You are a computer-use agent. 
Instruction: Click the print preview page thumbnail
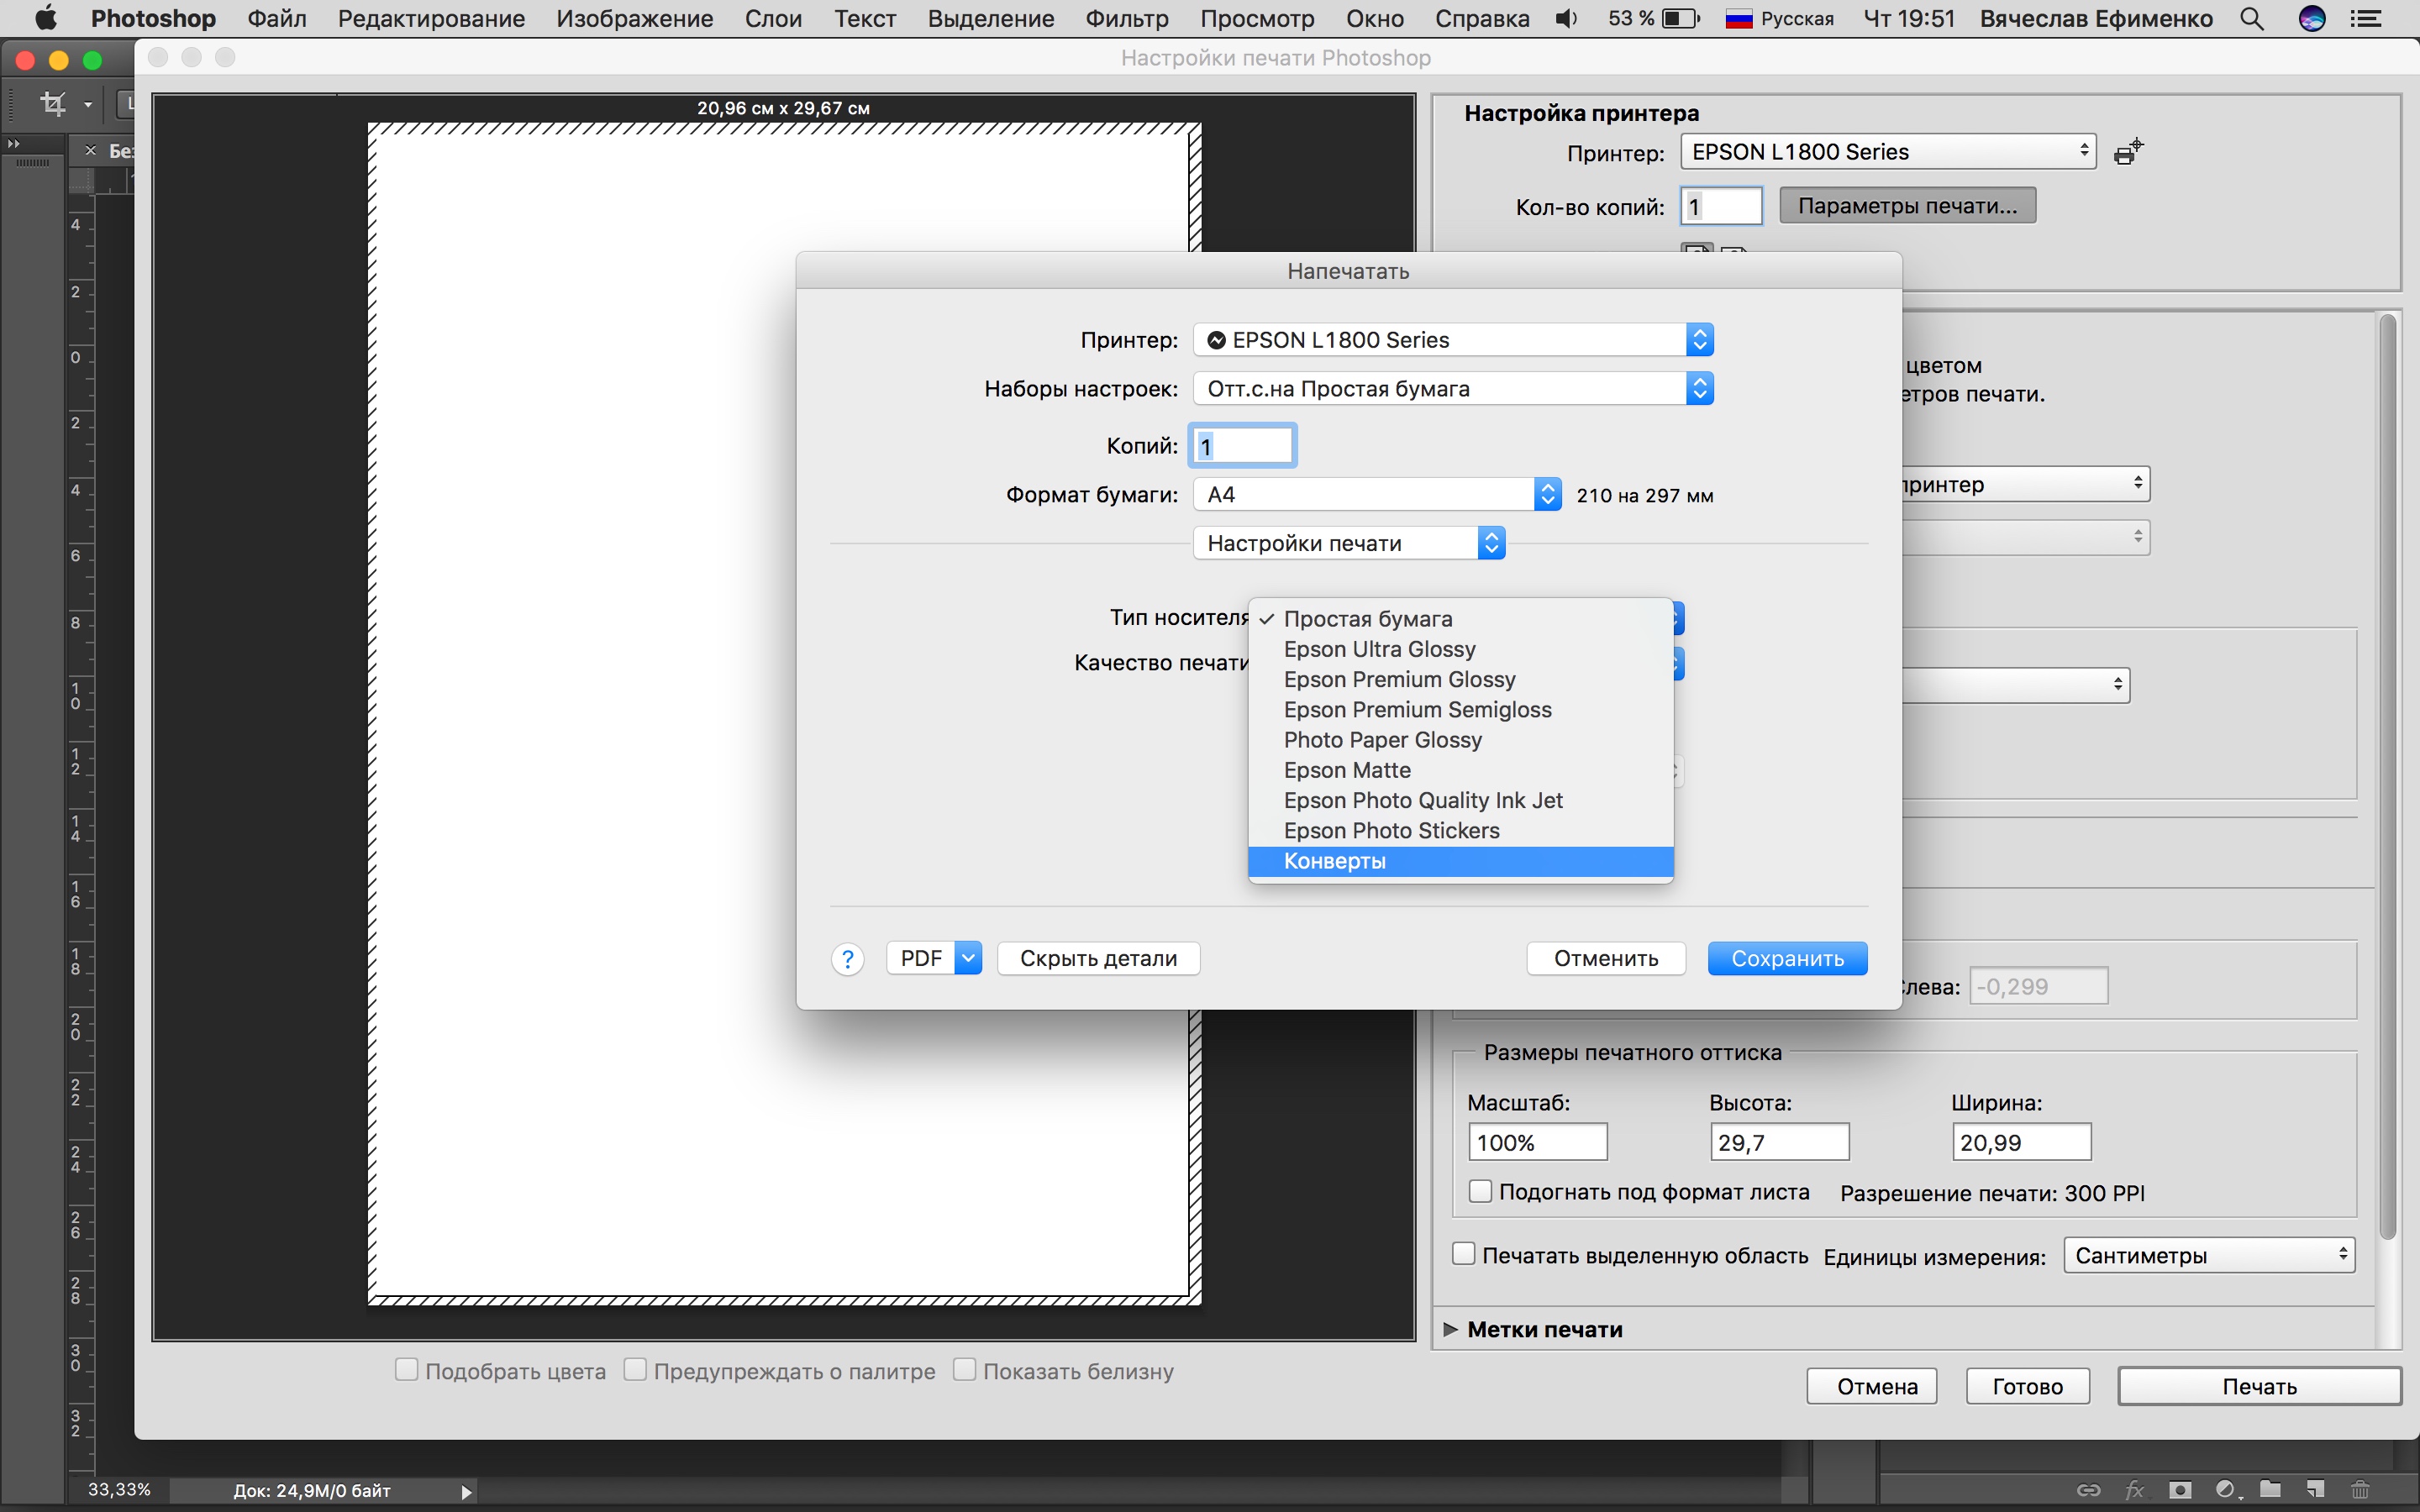[x=784, y=714]
